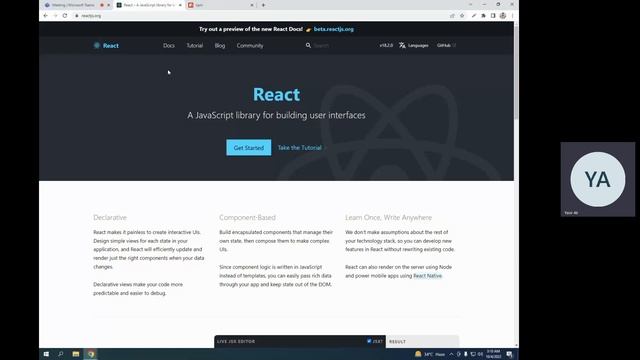Open the taskbar clock and date
The height and width of the screenshot is (360, 640).
point(493,354)
